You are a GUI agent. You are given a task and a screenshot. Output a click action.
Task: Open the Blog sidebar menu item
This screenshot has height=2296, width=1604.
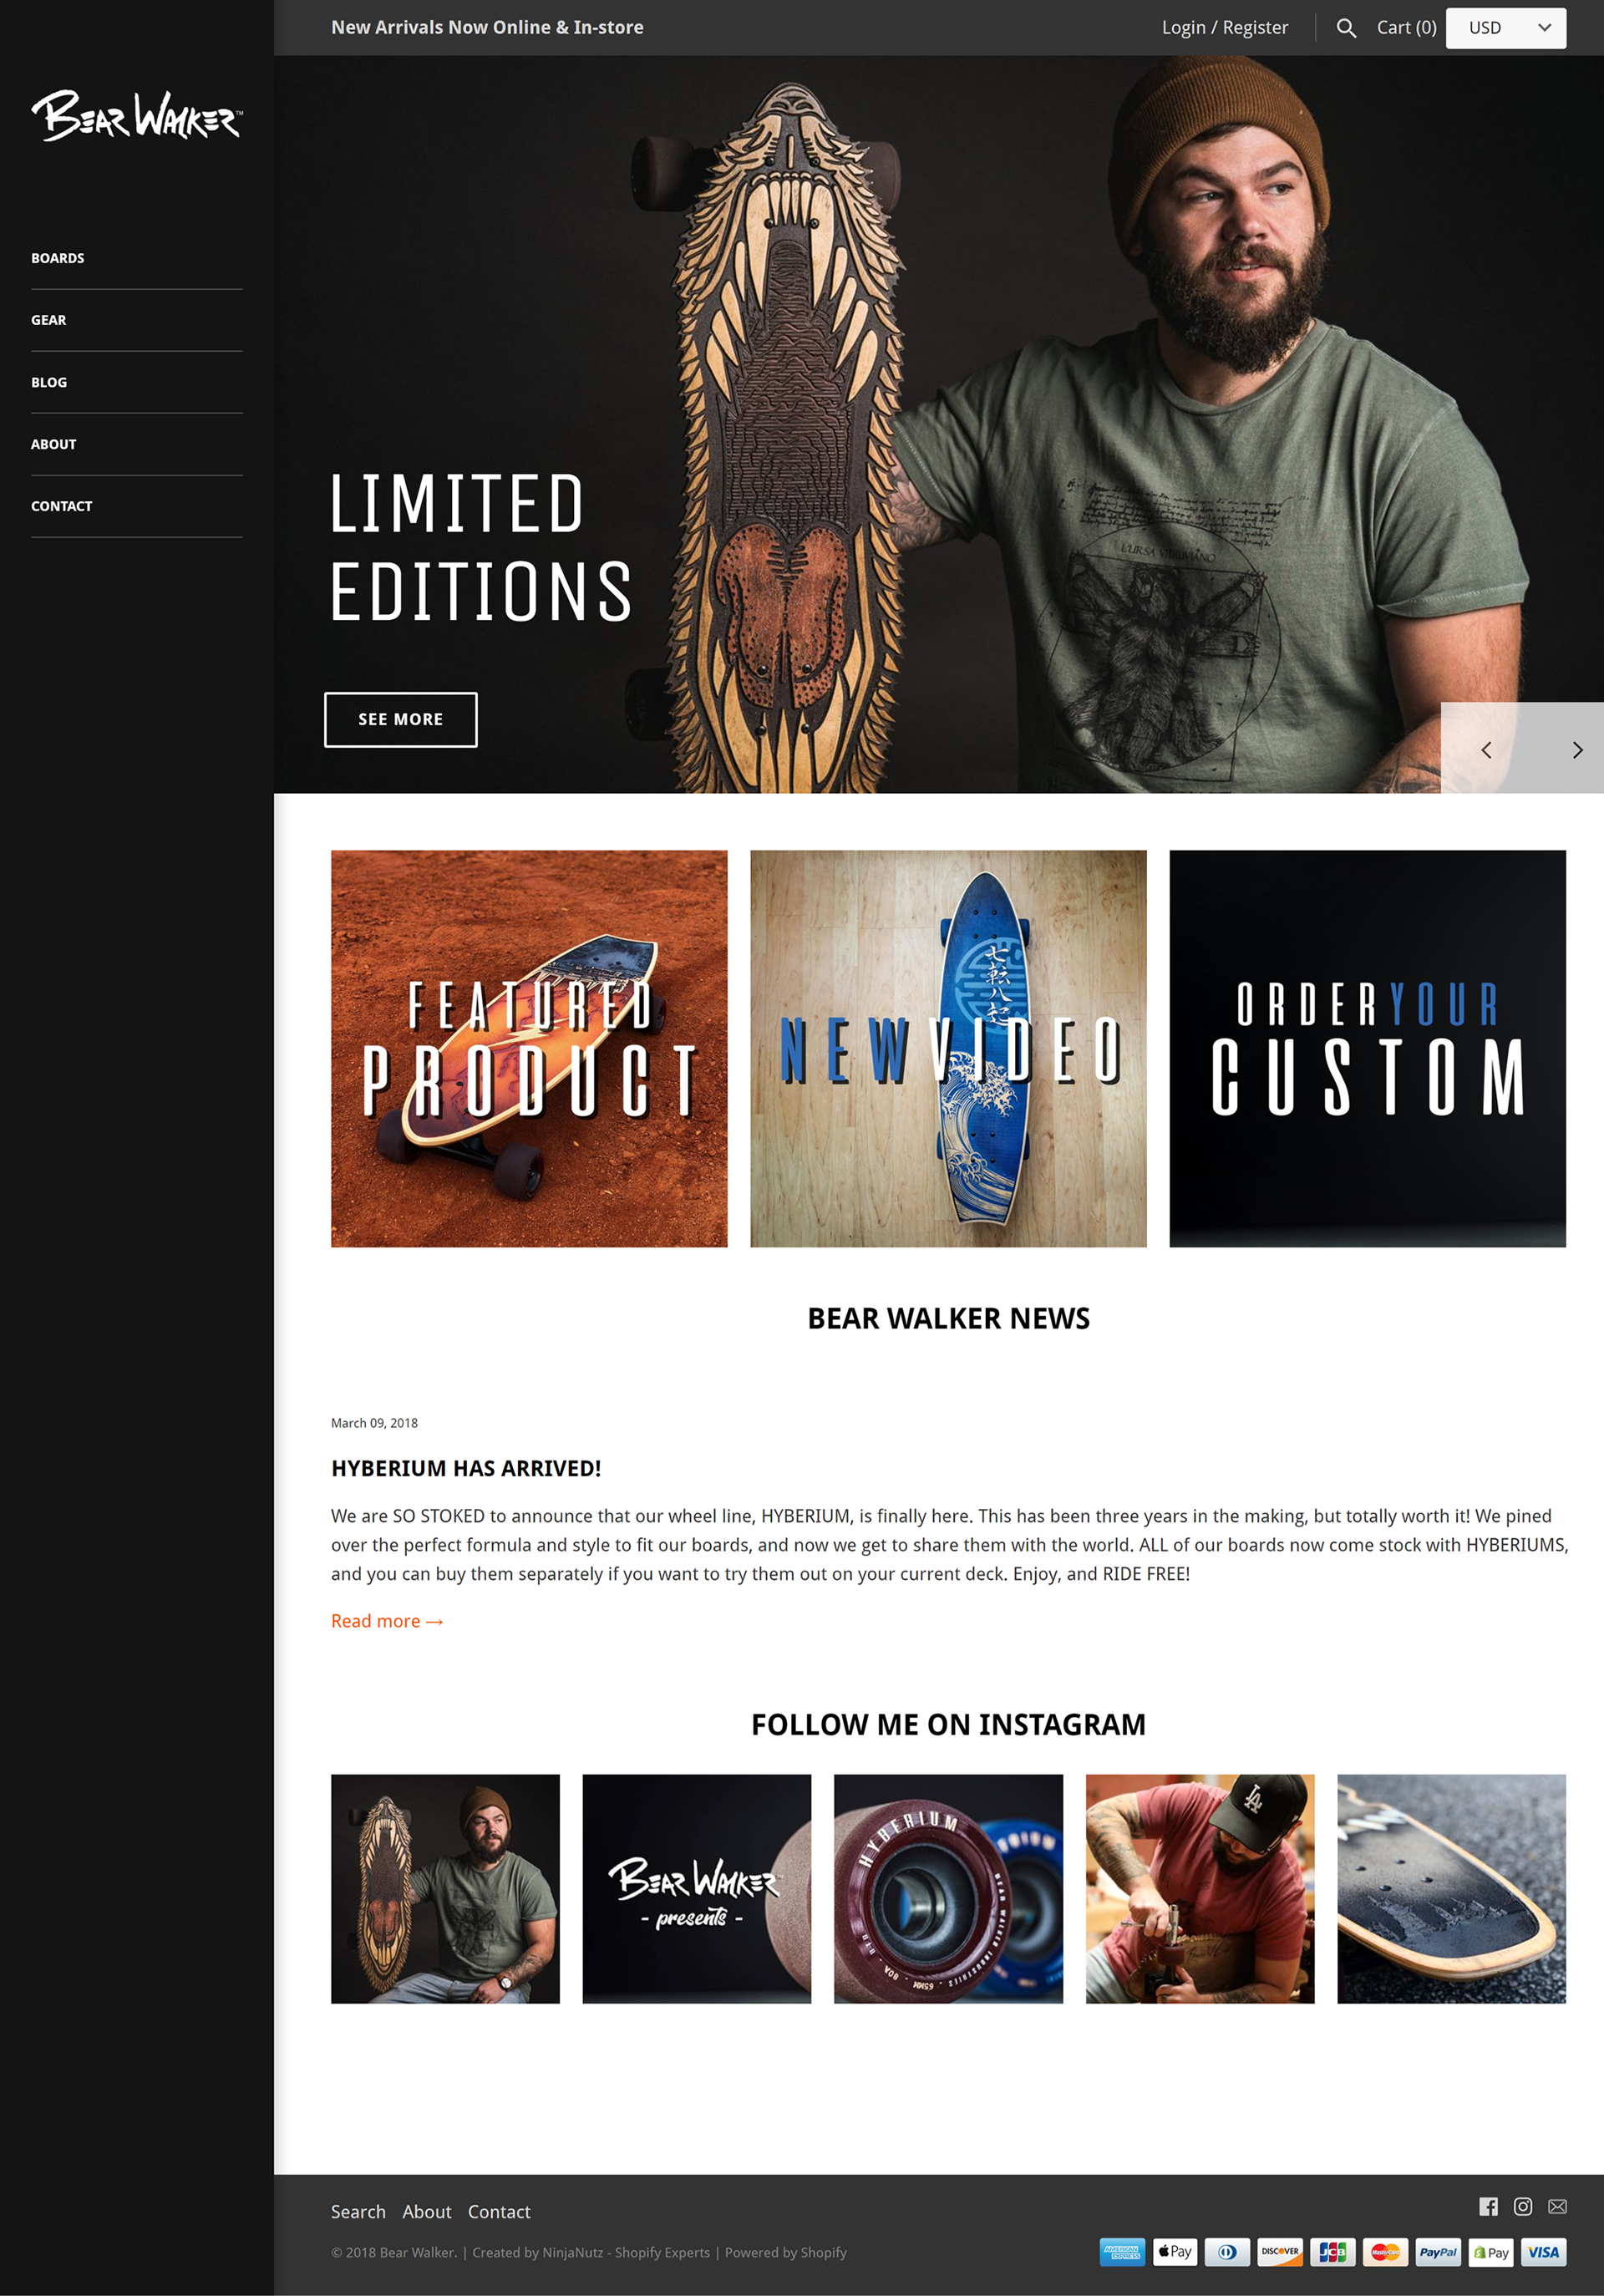click(49, 382)
